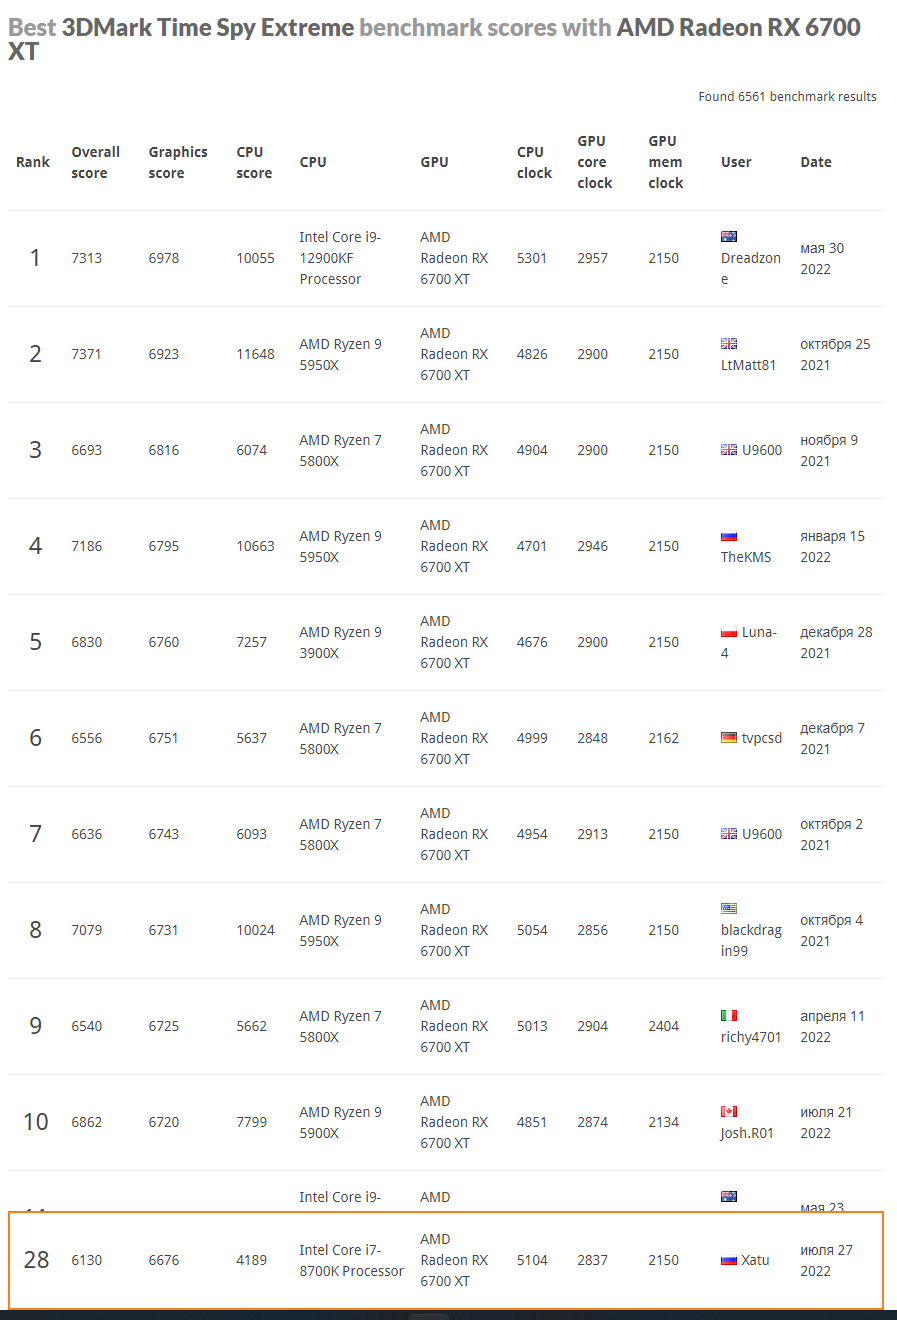Screen dimensions: 897x1320
Task: Click the Australian flag beside Dreadzone
Action: pos(729,237)
